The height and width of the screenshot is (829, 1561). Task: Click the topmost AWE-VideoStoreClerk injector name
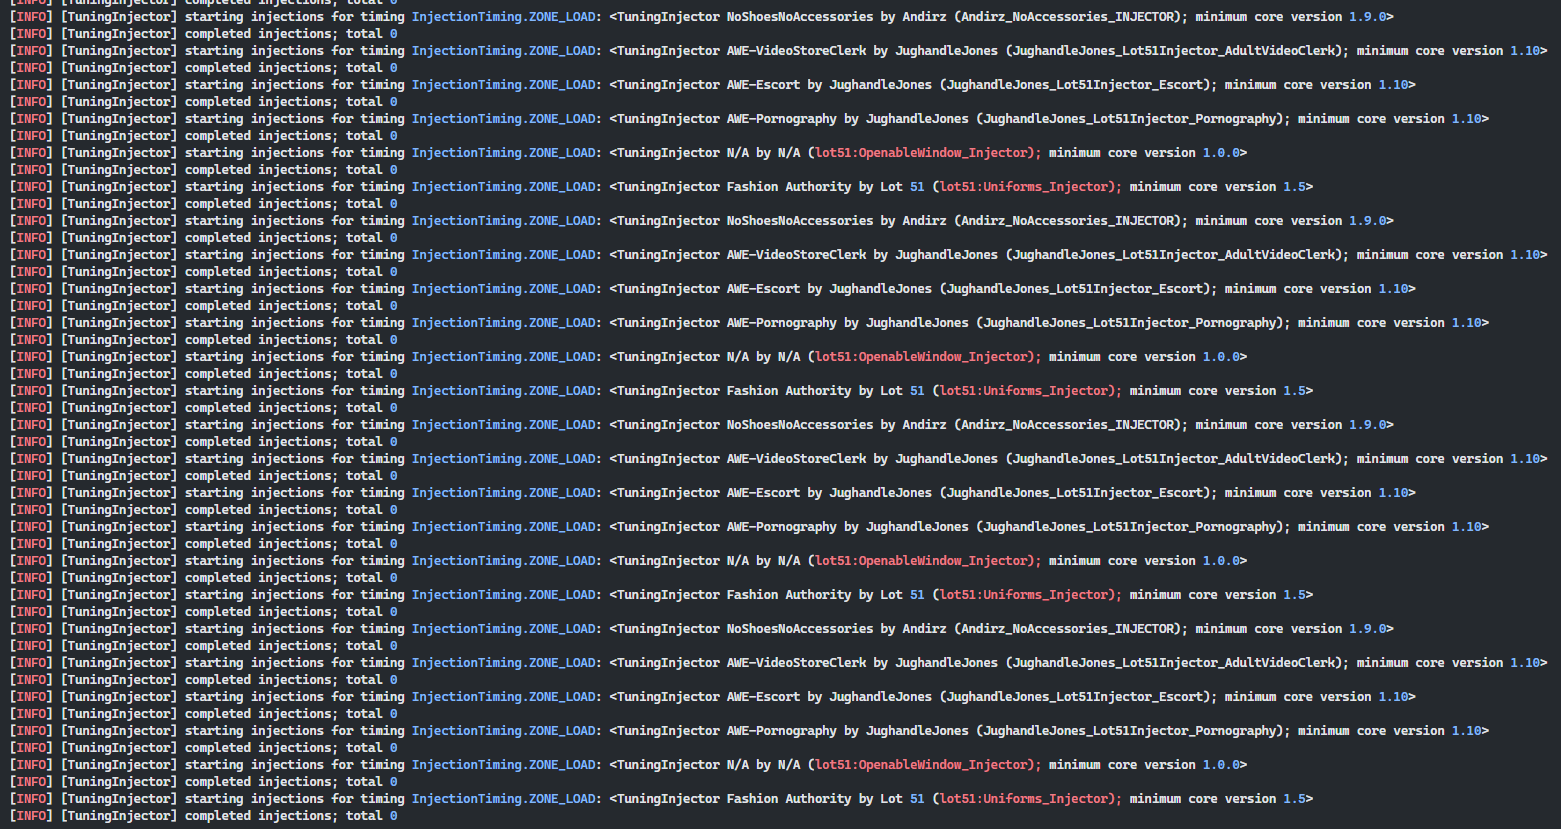click(796, 51)
